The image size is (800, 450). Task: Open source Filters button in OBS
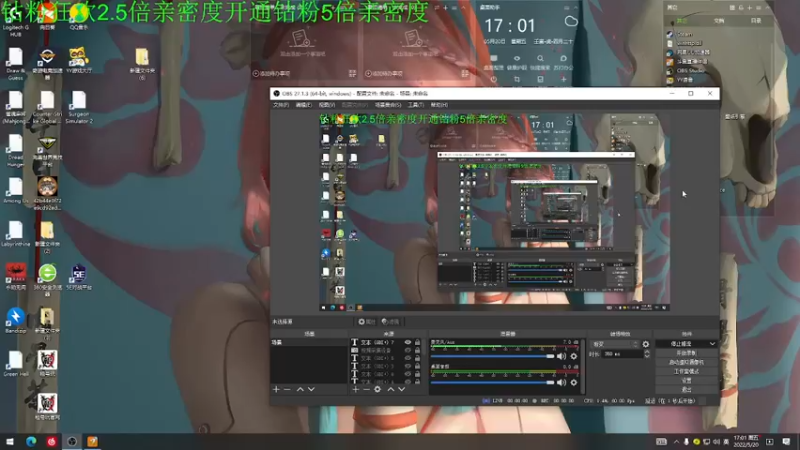[390, 321]
